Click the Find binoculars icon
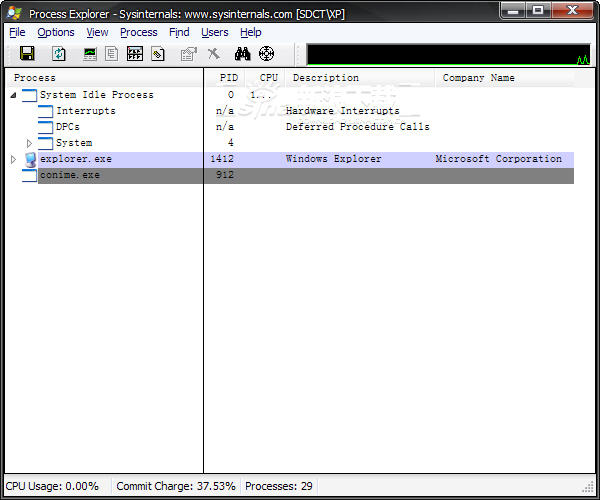This screenshot has width=600, height=500. [x=243, y=54]
